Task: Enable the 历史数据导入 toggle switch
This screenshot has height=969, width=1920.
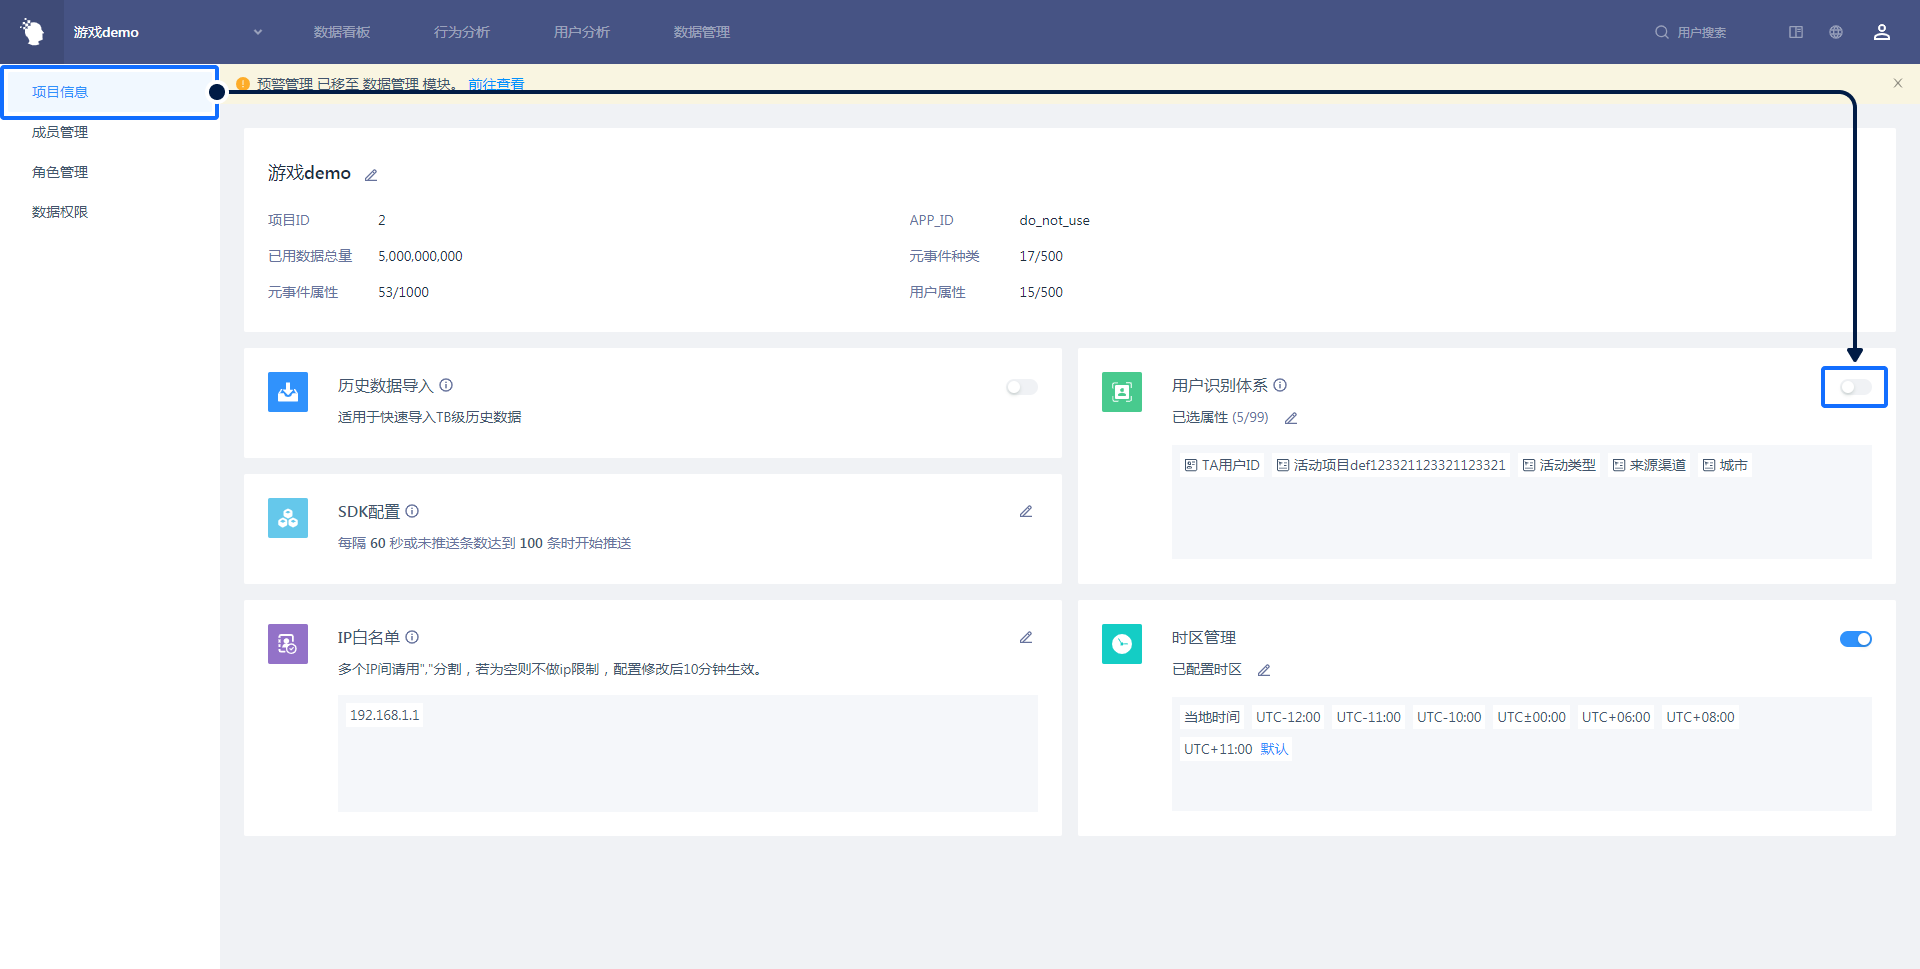Action: click(1021, 387)
